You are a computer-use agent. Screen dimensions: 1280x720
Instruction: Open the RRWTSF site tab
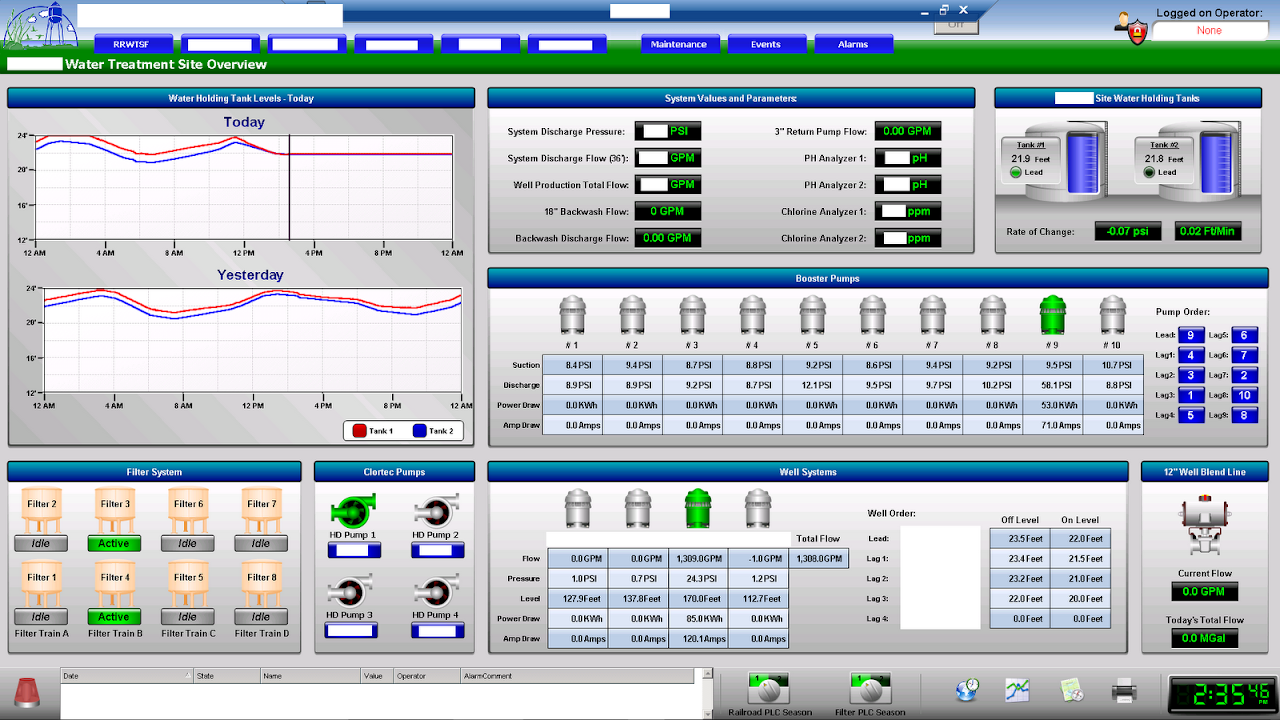coord(134,45)
